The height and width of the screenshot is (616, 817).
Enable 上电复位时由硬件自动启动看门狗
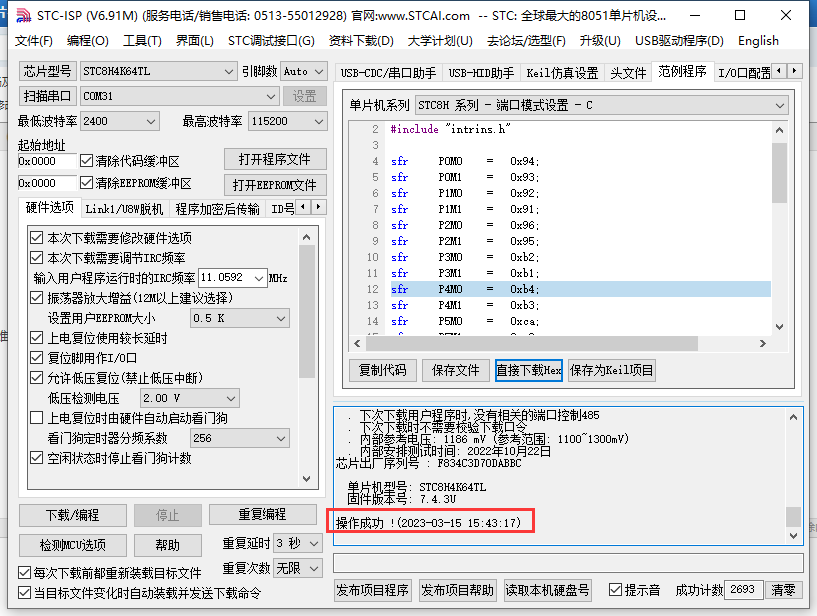tap(36, 418)
